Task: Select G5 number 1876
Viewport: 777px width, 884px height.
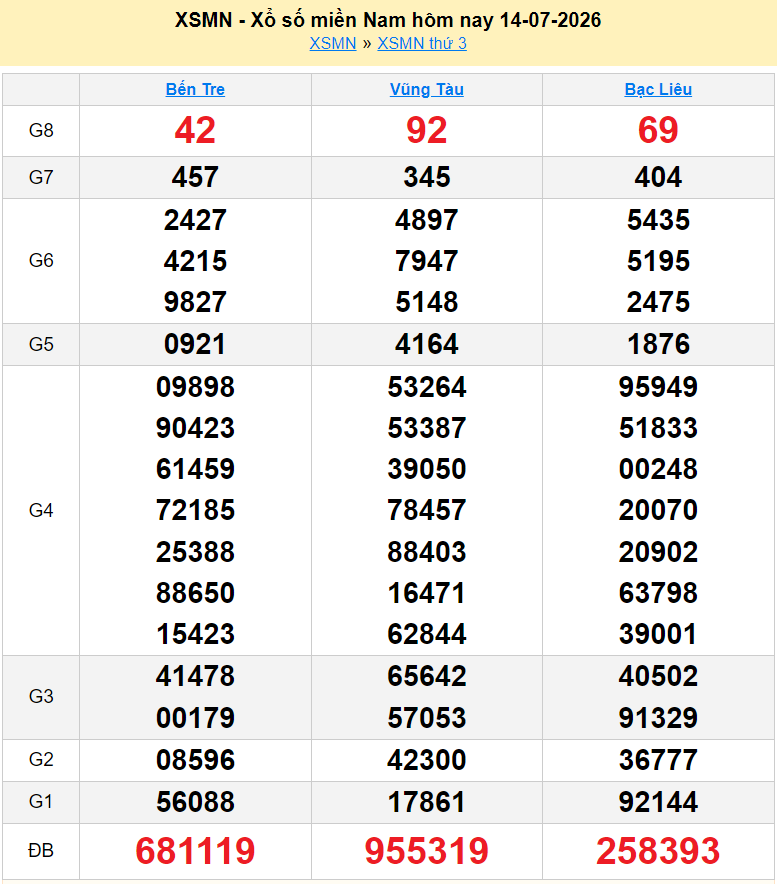Action: 658,344
